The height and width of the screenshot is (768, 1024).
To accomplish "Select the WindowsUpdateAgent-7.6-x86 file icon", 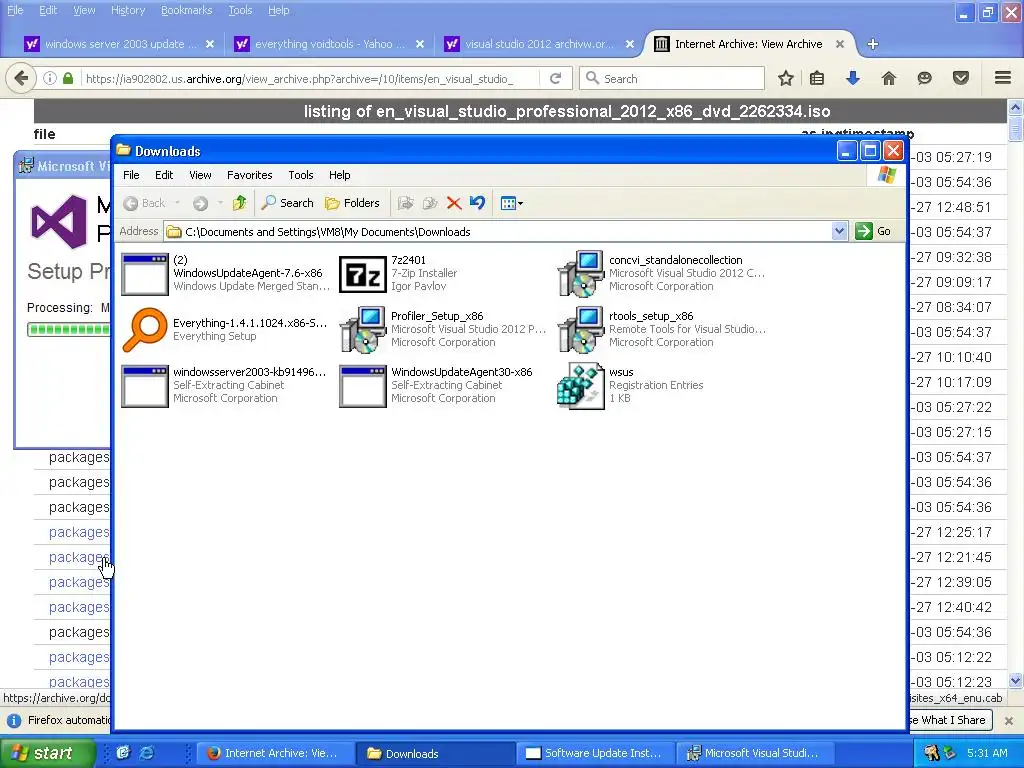I will 144,274.
